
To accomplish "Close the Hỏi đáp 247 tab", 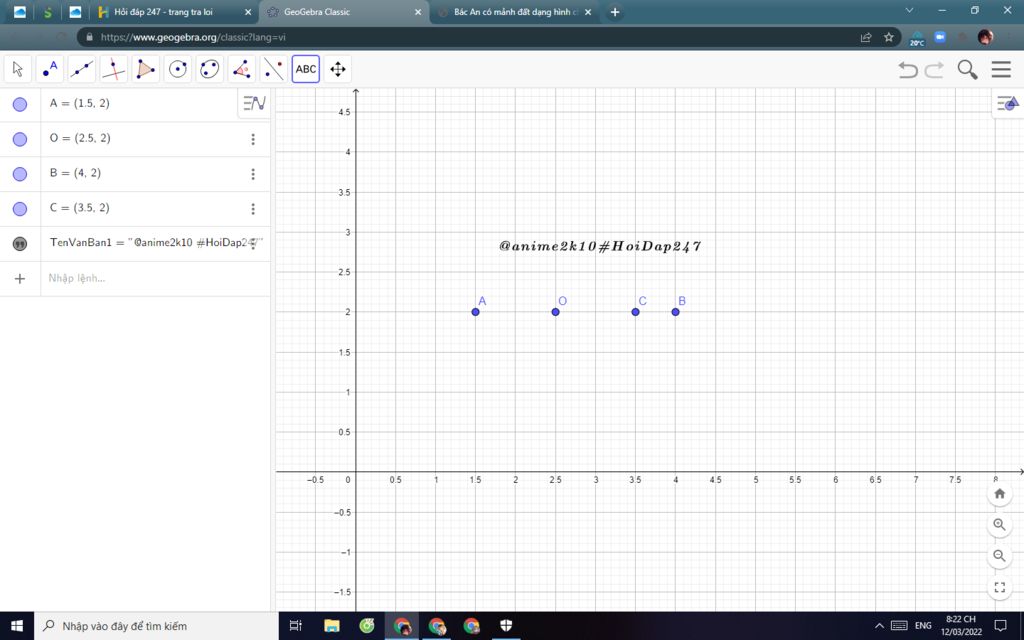I will click(248, 12).
